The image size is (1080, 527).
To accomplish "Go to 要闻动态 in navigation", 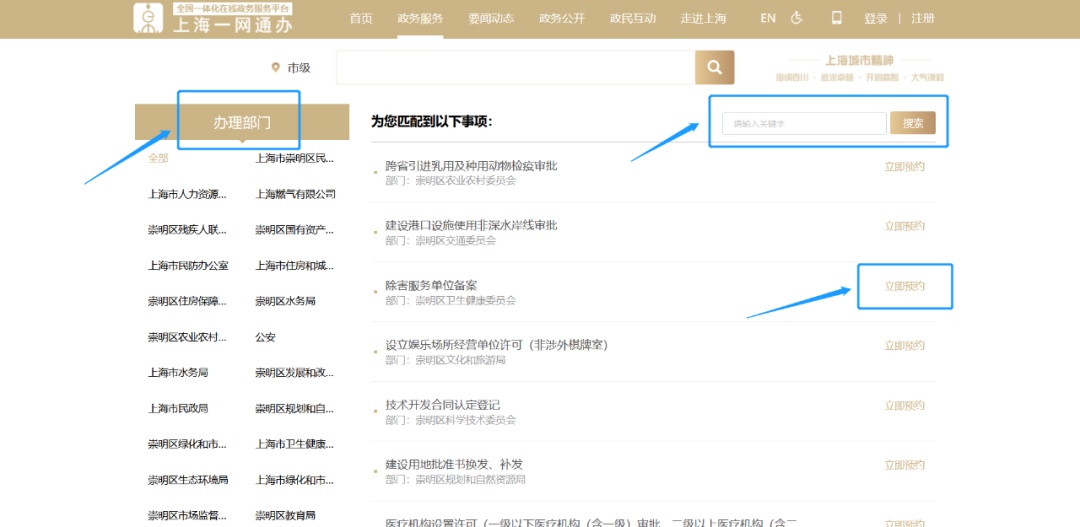I will (x=491, y=18).
